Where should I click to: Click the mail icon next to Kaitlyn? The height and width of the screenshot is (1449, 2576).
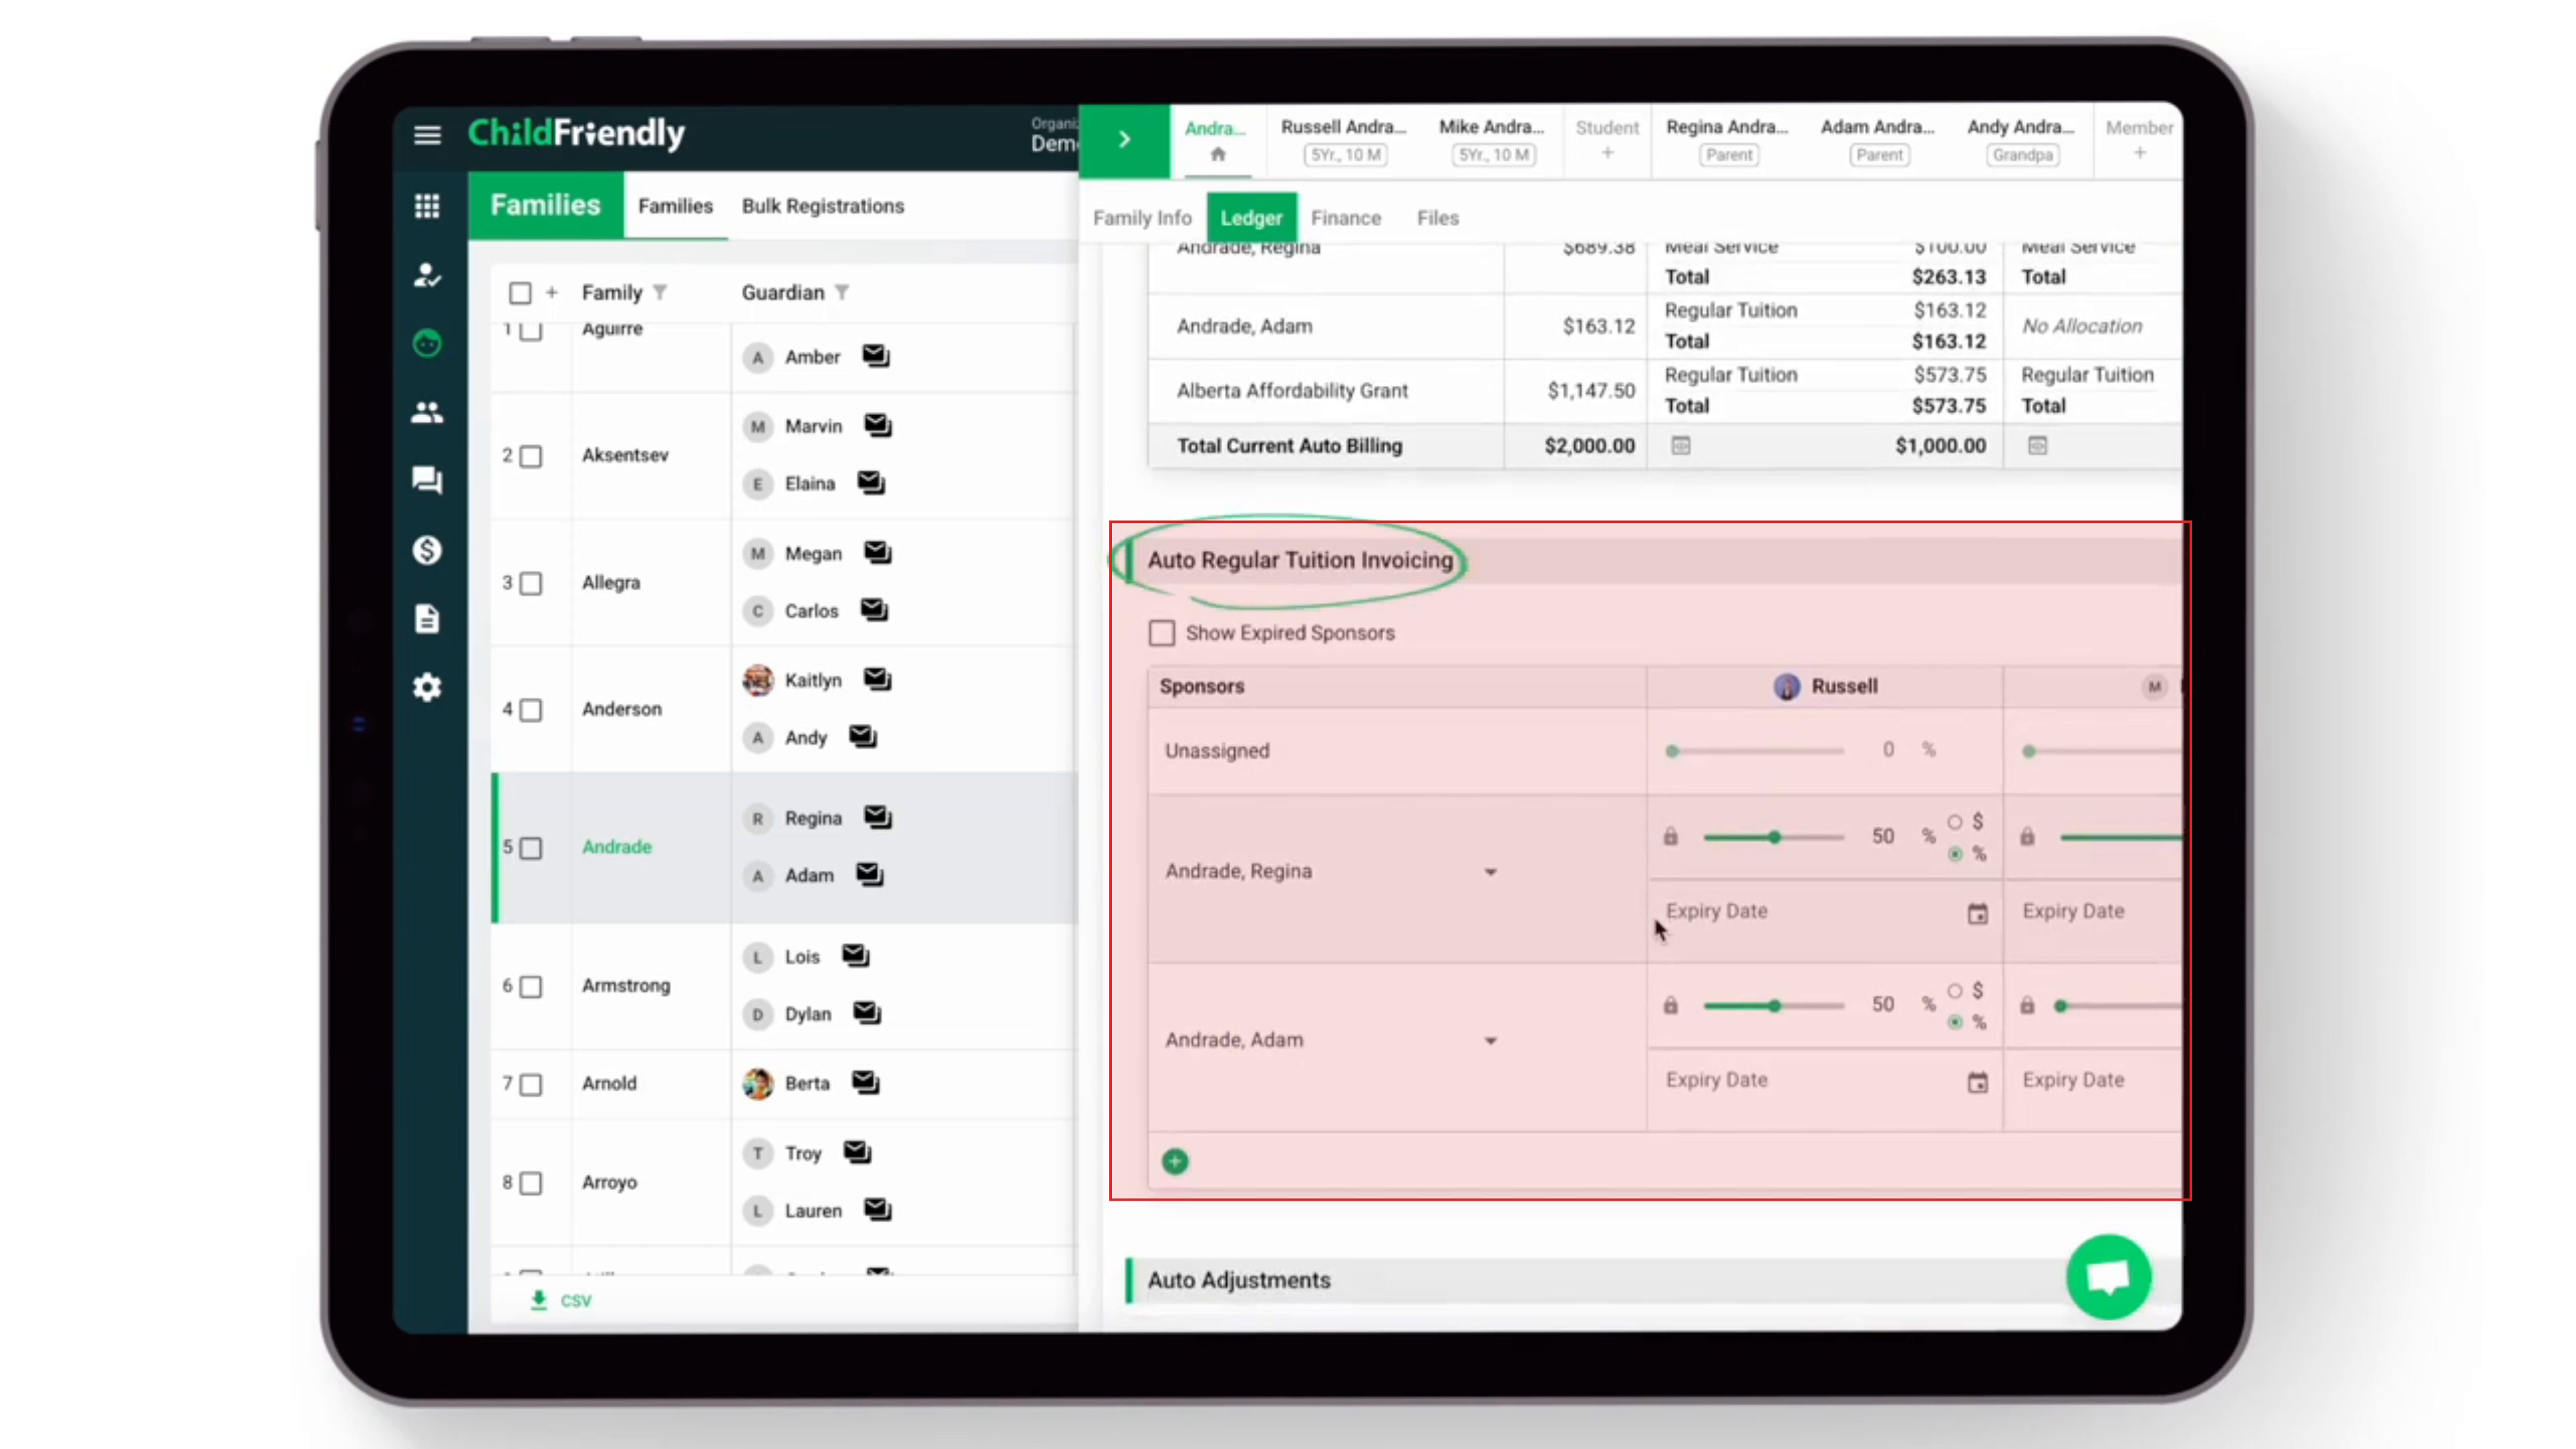point(878,679)
